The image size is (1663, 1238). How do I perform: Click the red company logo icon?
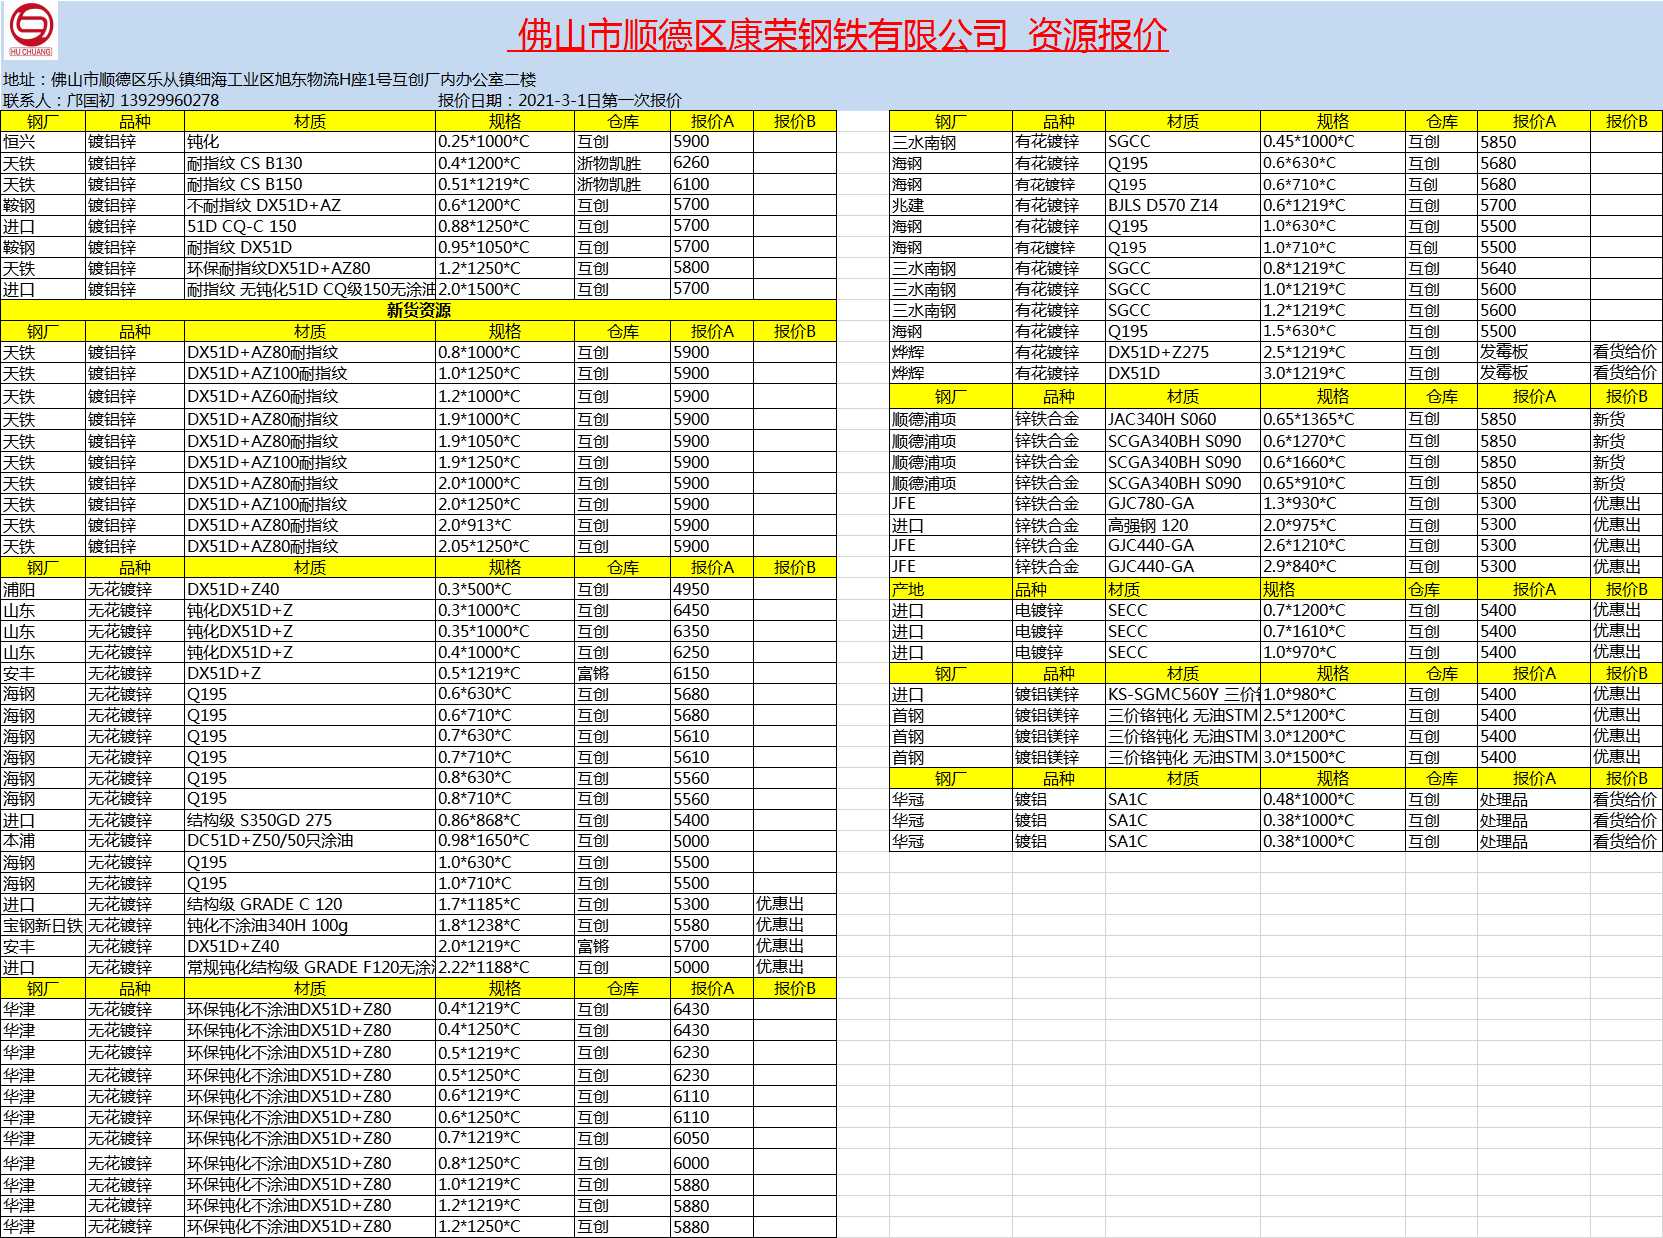31,30
